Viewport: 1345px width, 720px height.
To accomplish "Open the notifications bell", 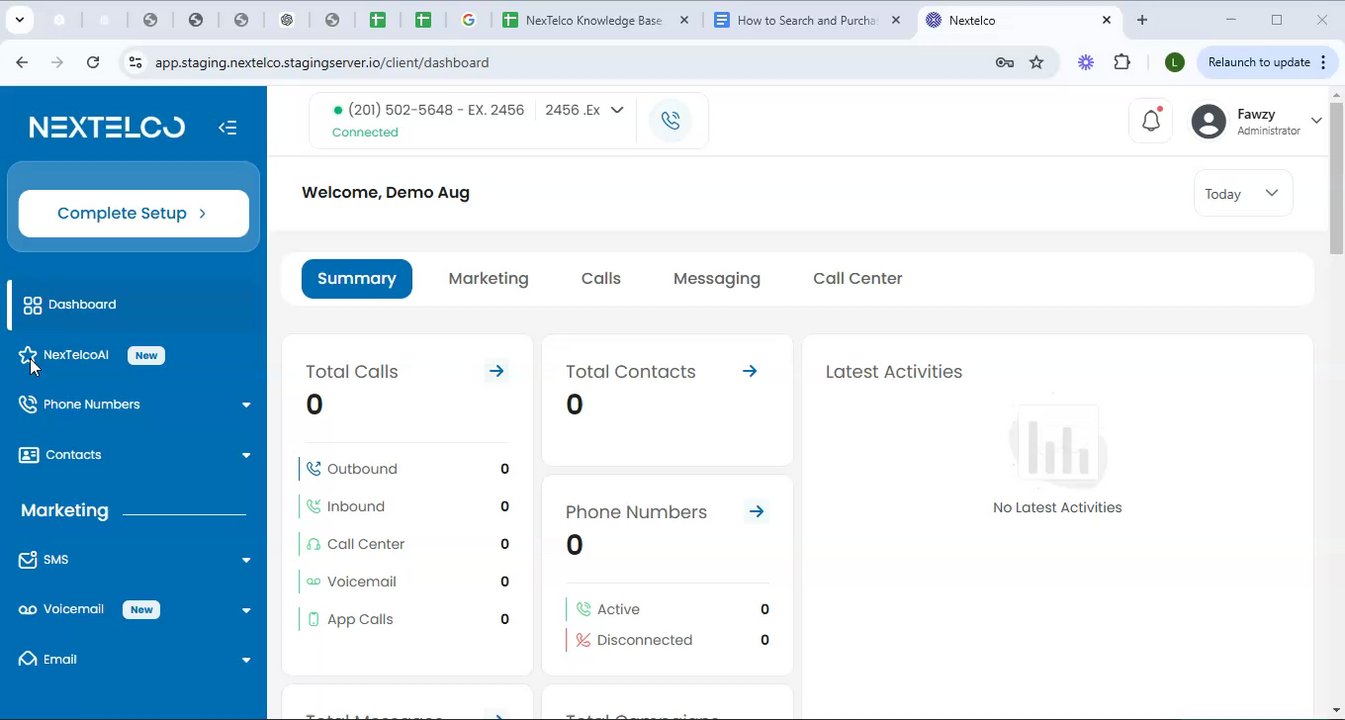I will point(1151,121).
